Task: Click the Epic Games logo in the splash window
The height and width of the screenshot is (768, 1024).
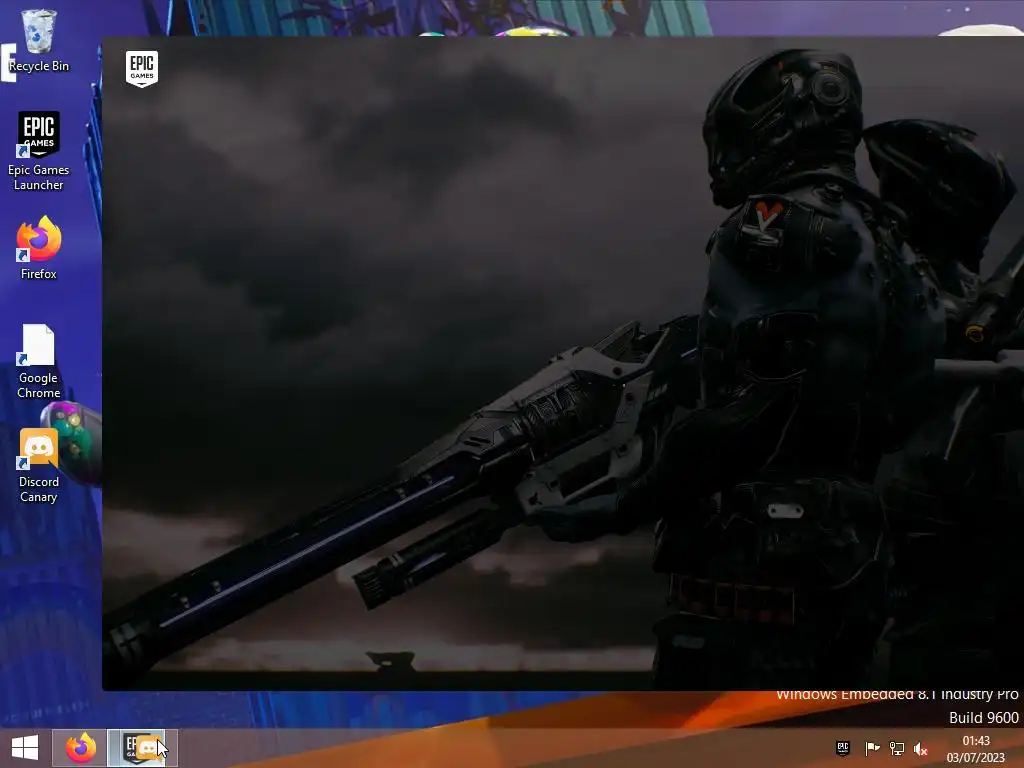Action: [142, 69]
